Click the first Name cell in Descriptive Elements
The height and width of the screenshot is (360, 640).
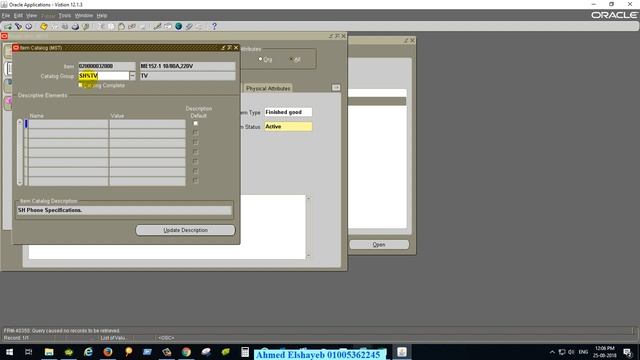tap(68, 124)
